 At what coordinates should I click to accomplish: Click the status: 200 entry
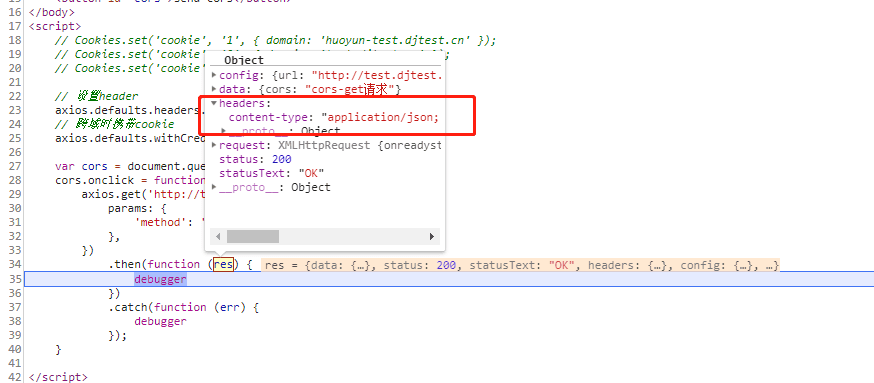(255, 159)
